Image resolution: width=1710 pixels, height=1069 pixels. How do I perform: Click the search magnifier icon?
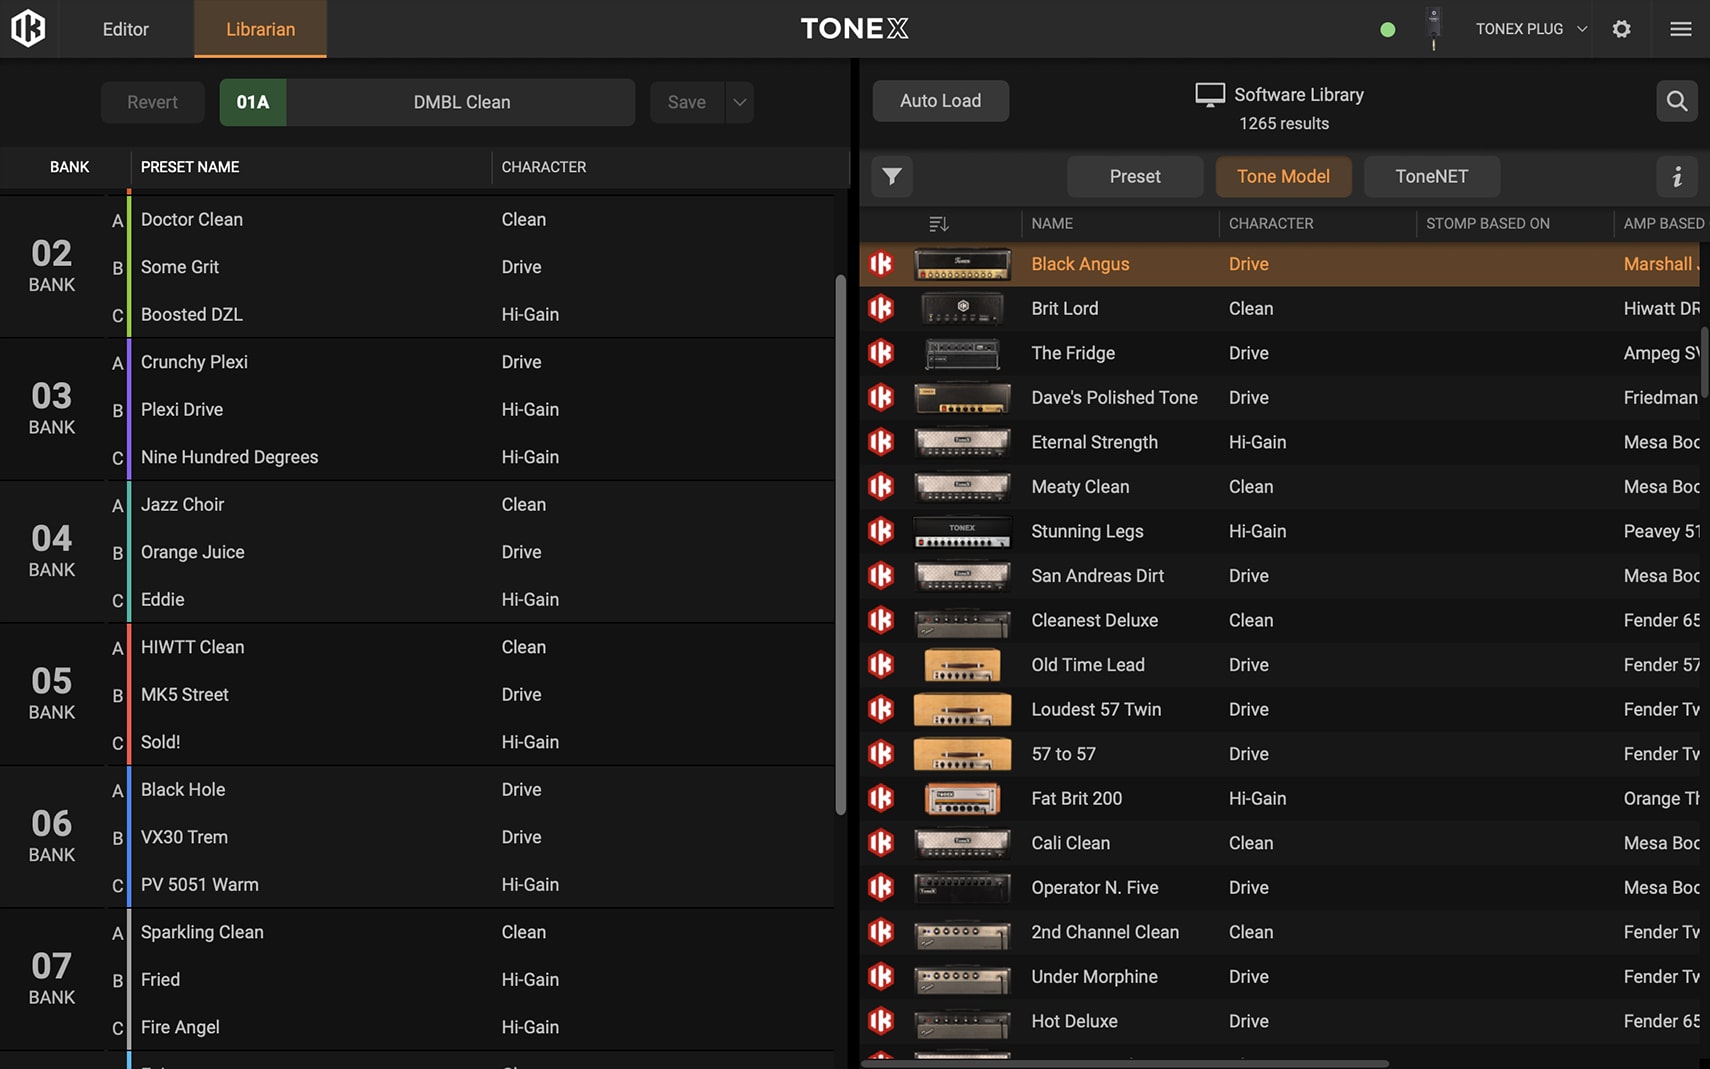1676,101
